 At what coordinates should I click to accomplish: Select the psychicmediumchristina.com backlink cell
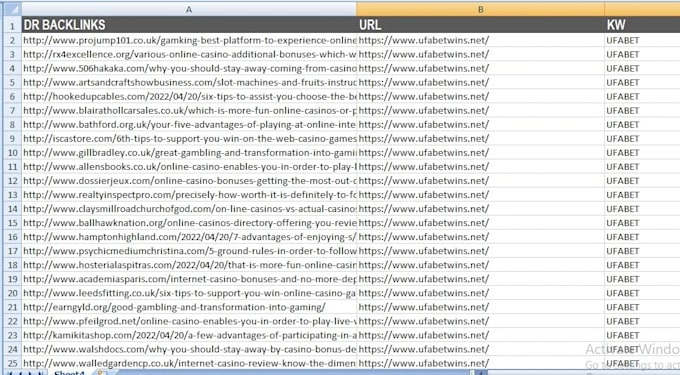189,251
